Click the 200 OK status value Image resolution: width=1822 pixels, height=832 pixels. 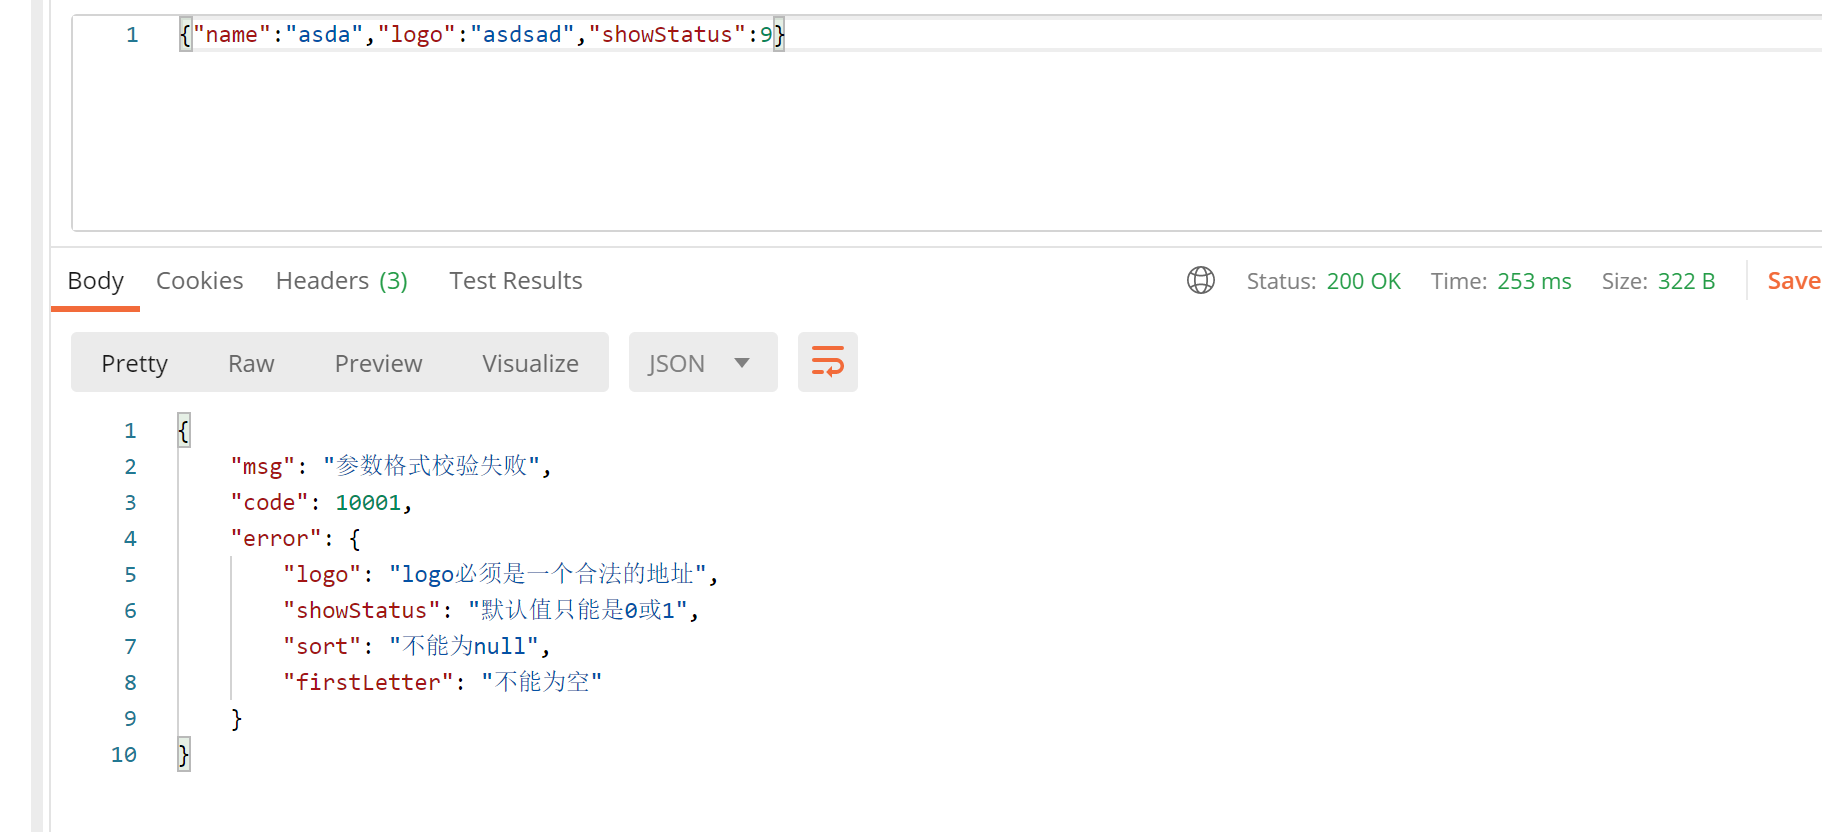click(x=1364, y=281)
